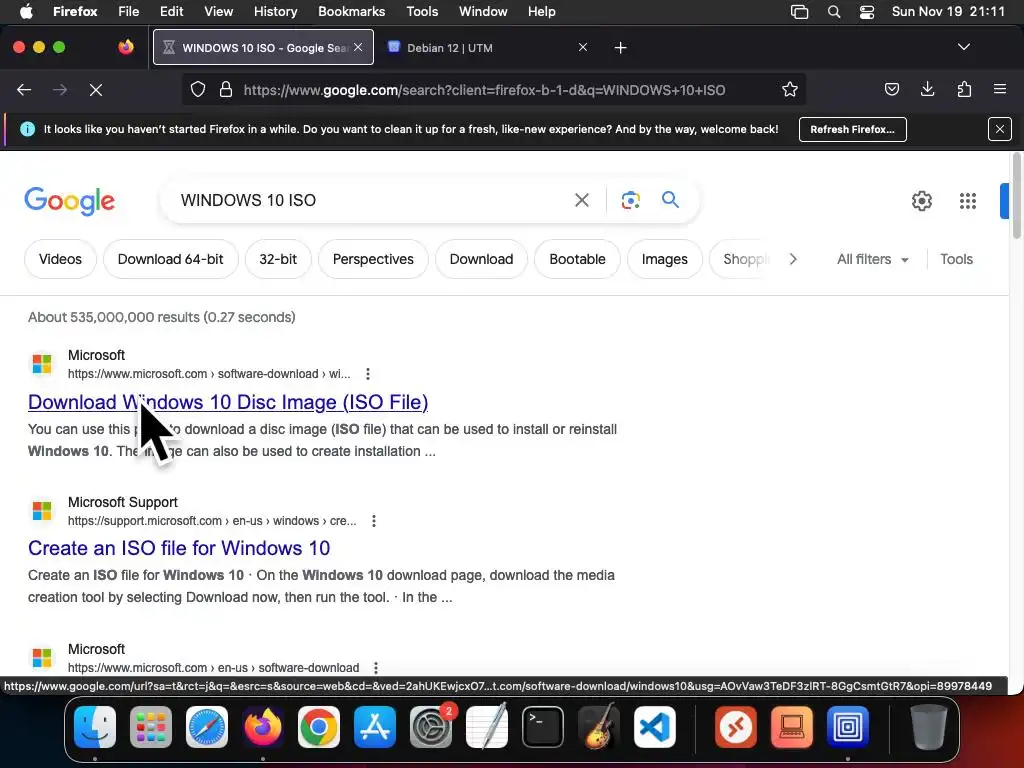Select the Download filter chip
This screenshot has height=768, width=1024.
(481, 259)
